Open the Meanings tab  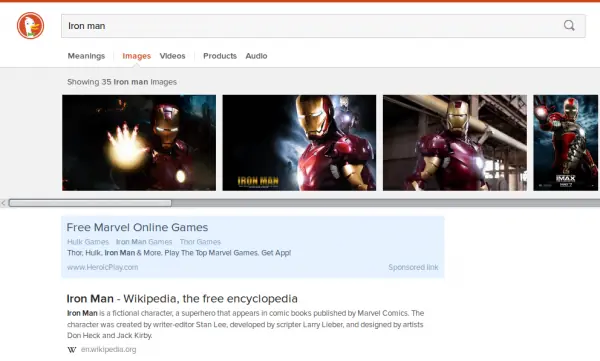pos(86,56)
